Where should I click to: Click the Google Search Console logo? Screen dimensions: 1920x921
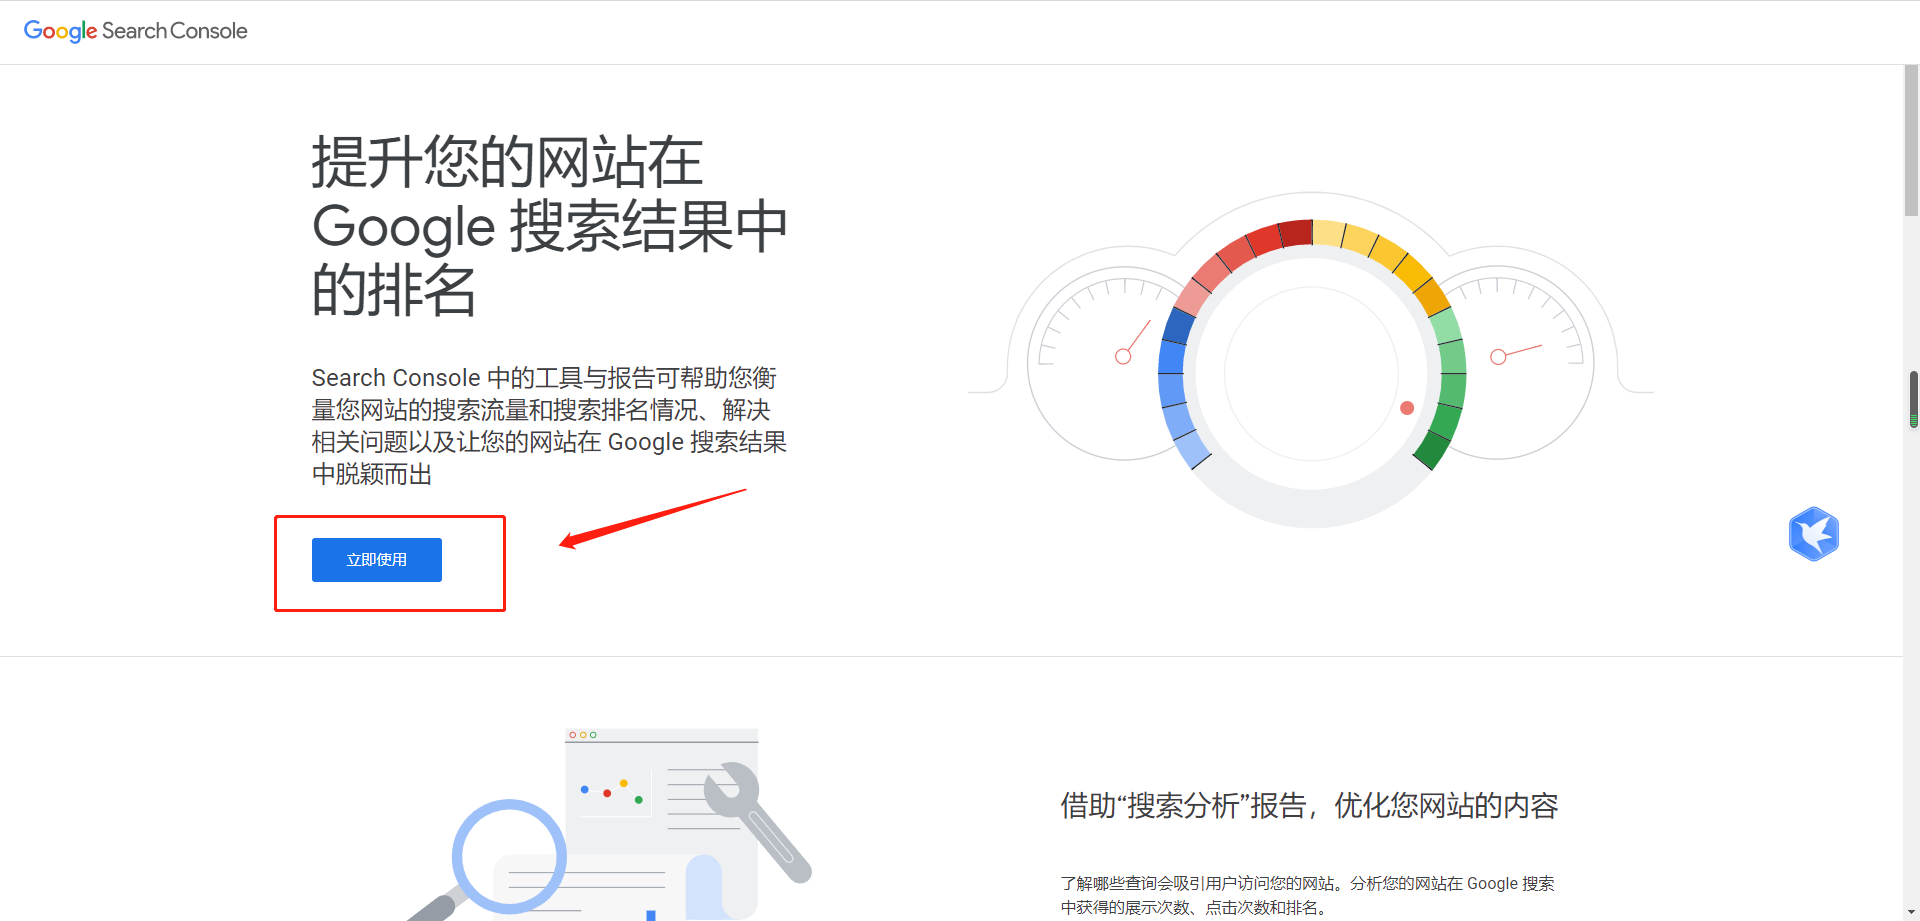coord(135,31)
